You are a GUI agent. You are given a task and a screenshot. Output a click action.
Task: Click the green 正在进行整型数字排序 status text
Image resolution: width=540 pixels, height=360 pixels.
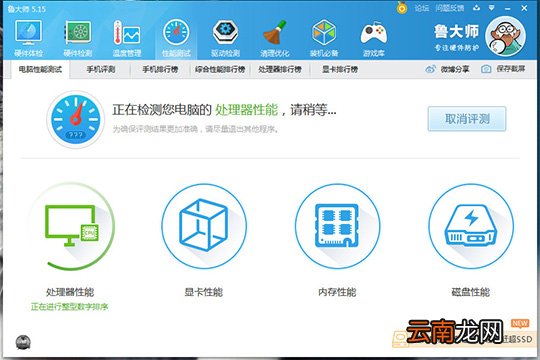click(70, 307)
